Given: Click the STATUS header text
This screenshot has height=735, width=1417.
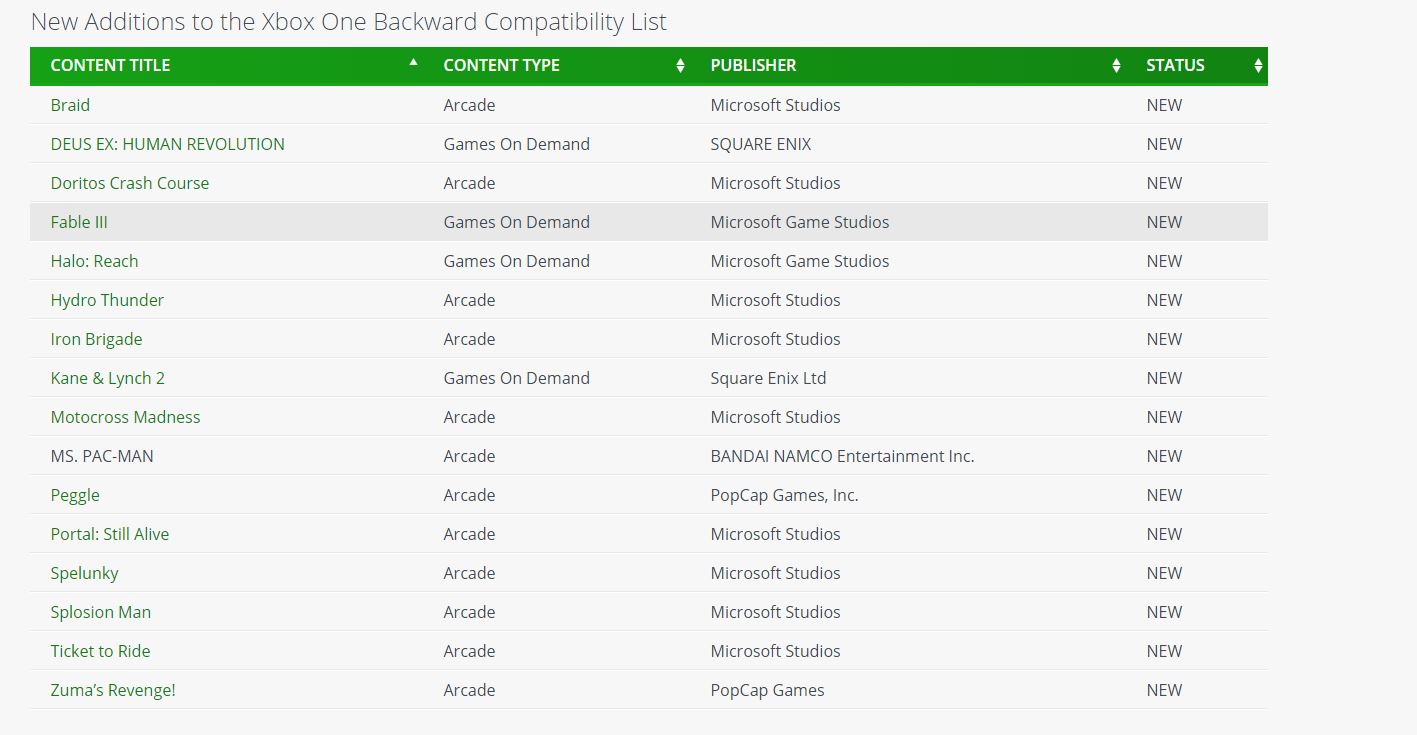Looking at the screenshot, I should tap(1175, 65).
